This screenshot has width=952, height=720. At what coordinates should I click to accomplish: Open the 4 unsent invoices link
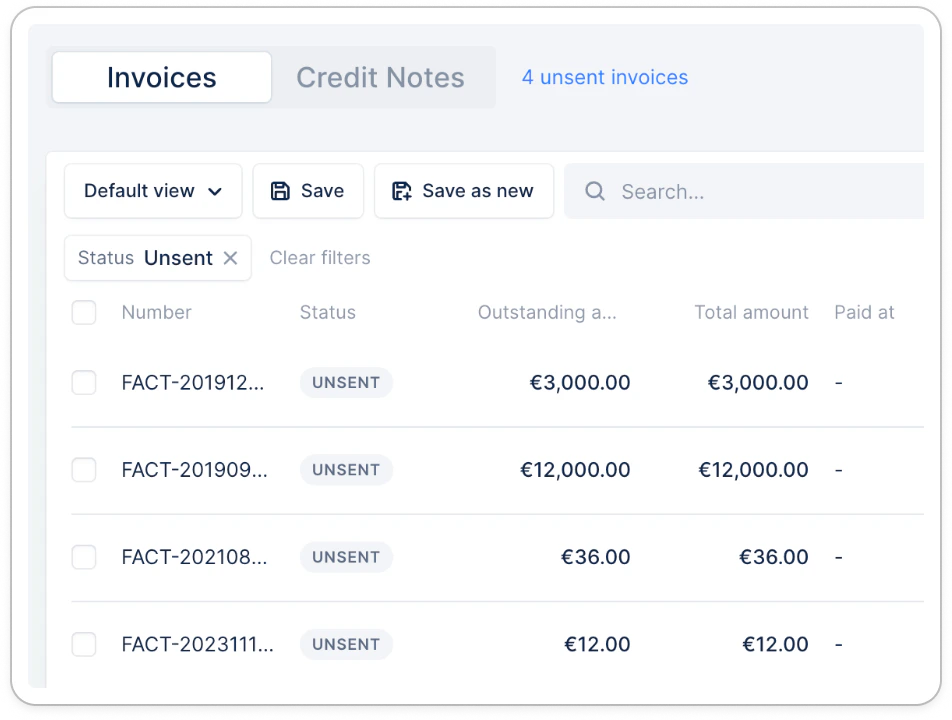tap(605, 77)
